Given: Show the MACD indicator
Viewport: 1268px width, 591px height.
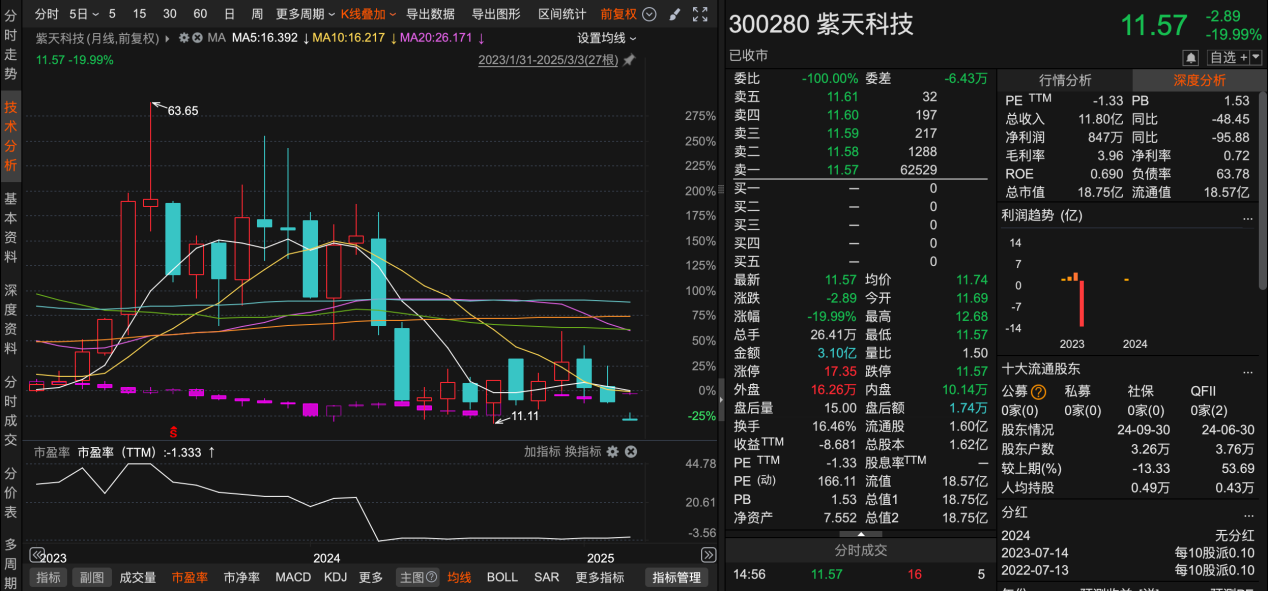Looking at the screenshot, I should [293, 577].
